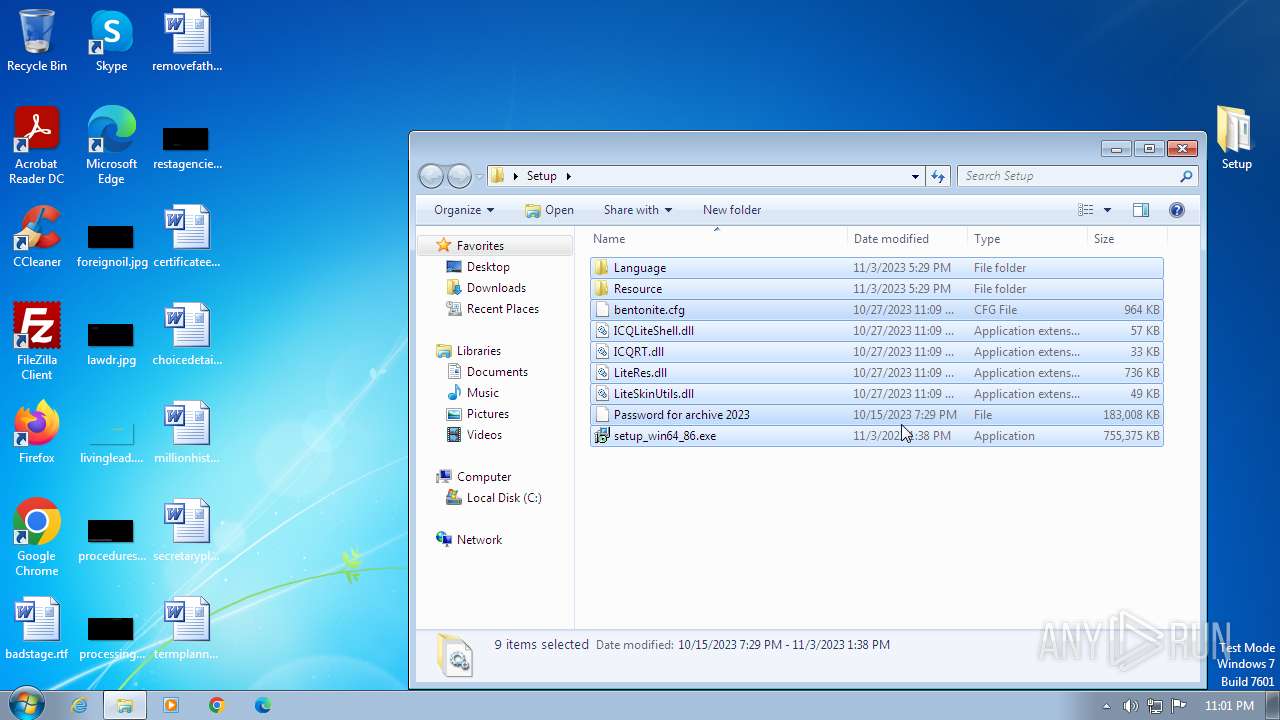1280x720 pixels.
Task: Select Network in navigation pane
Action: (x=479, y=540)
